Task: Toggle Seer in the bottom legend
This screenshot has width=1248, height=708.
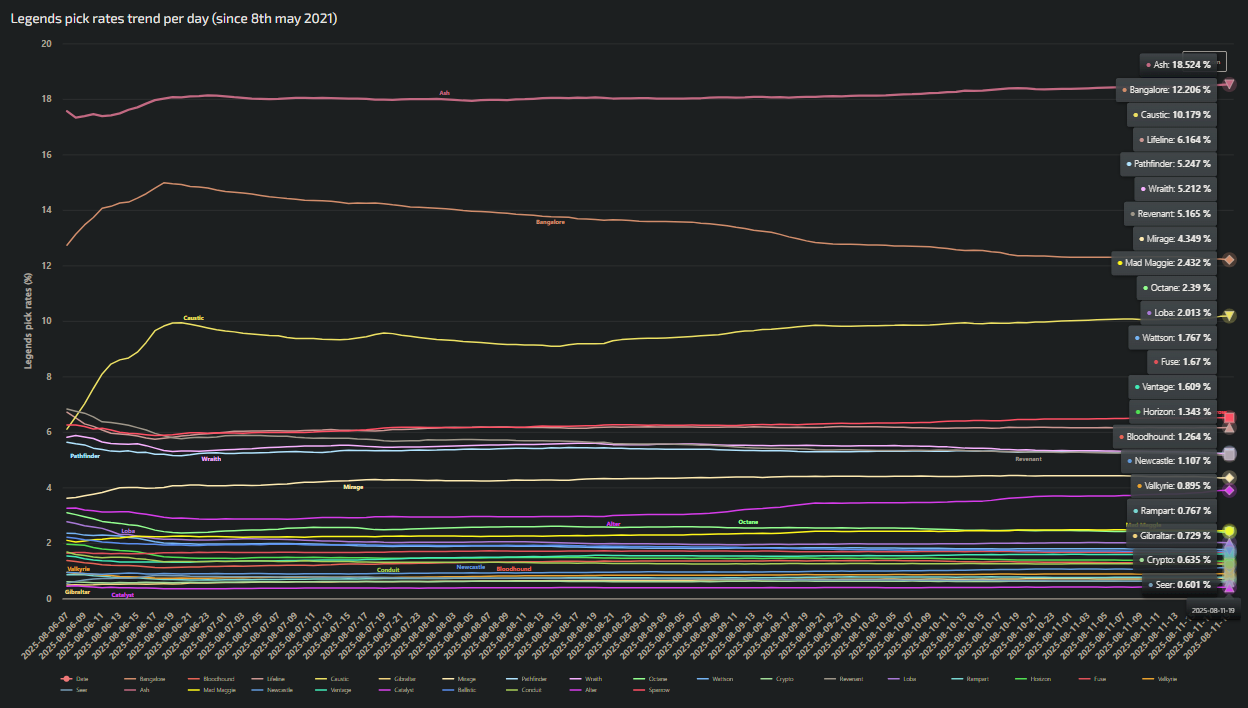Action: [x=75, y=690]
